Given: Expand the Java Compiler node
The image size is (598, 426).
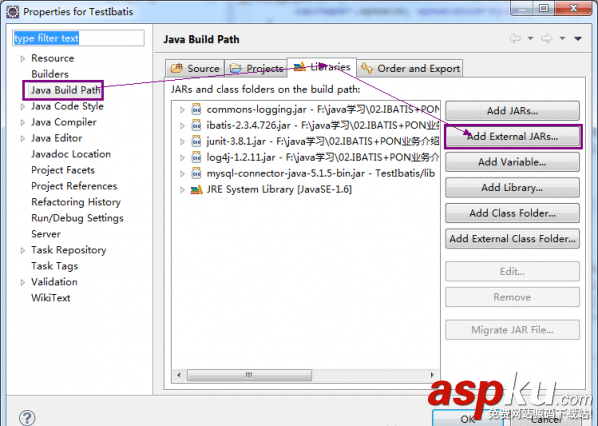Looking at the screenshot, I should point(23,122).
